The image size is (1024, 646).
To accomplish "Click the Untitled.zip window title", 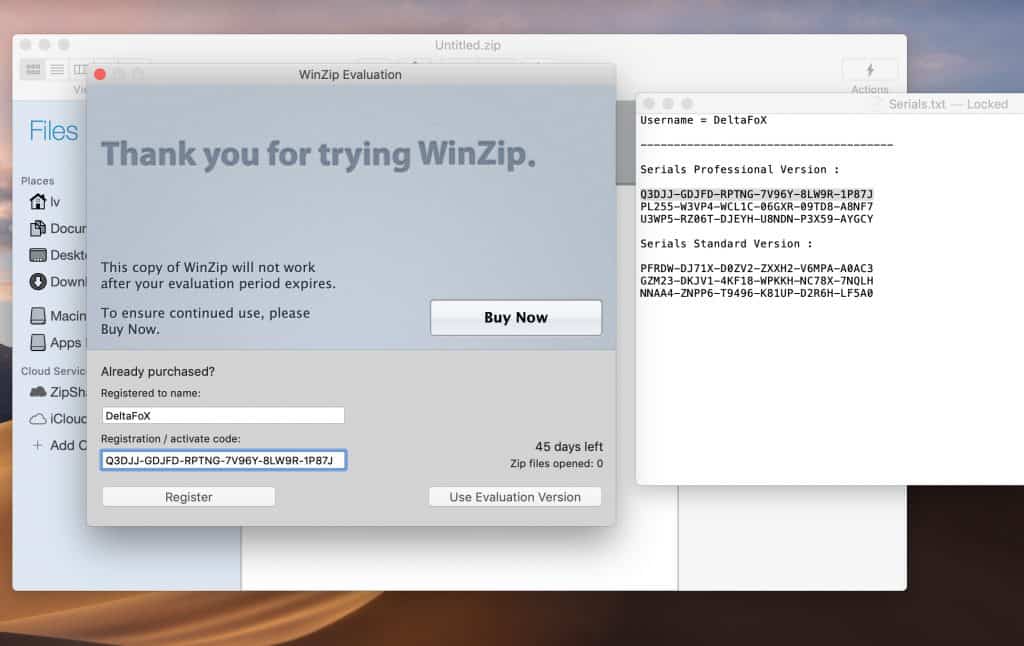I will (468, 45).
